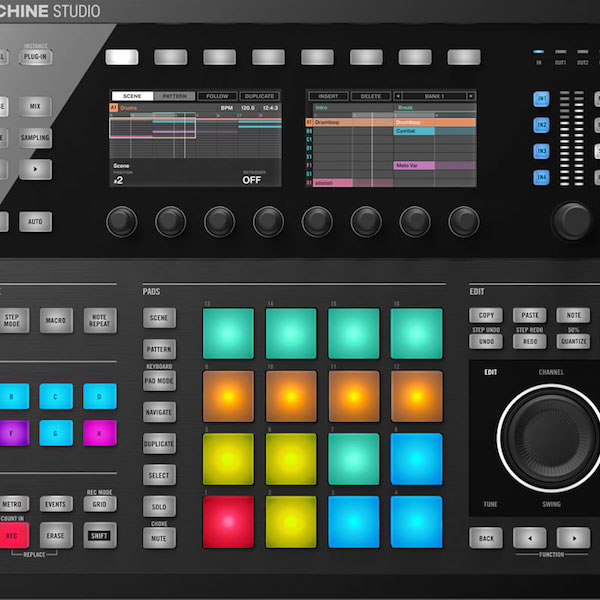Image resolution: width=600 pixels, height=600 pixels.
Task: Click the PASTE button
Action: pyautogui.click(x=530, y=315)
